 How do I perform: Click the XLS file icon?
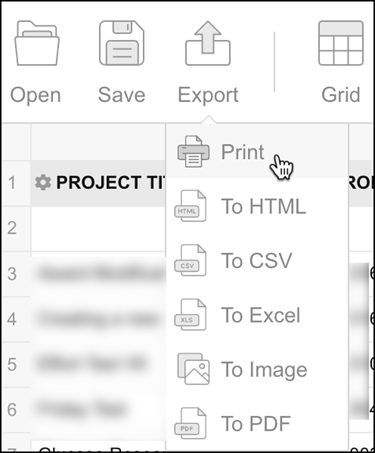tap(190, 315)
